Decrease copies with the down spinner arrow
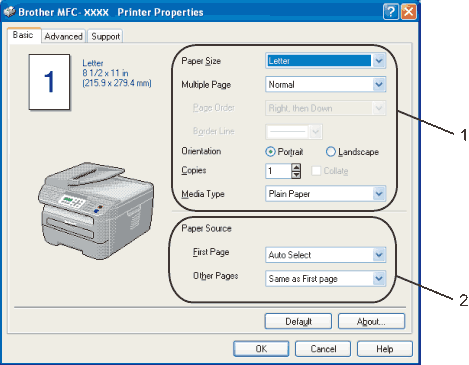This screenshot has width=469, height=365. click(296, 175)
